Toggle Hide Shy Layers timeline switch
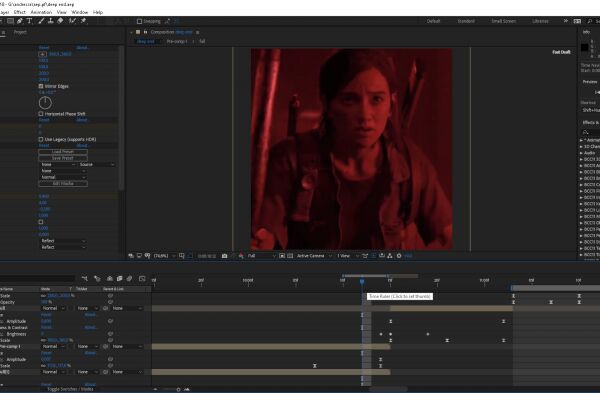Screen dimensions: 600x393 pos(109,279)
